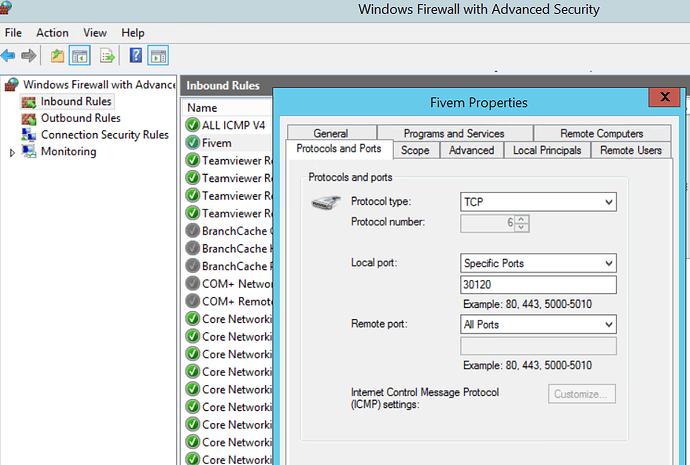Click the first BranchCache disabled rule icon

192,231
